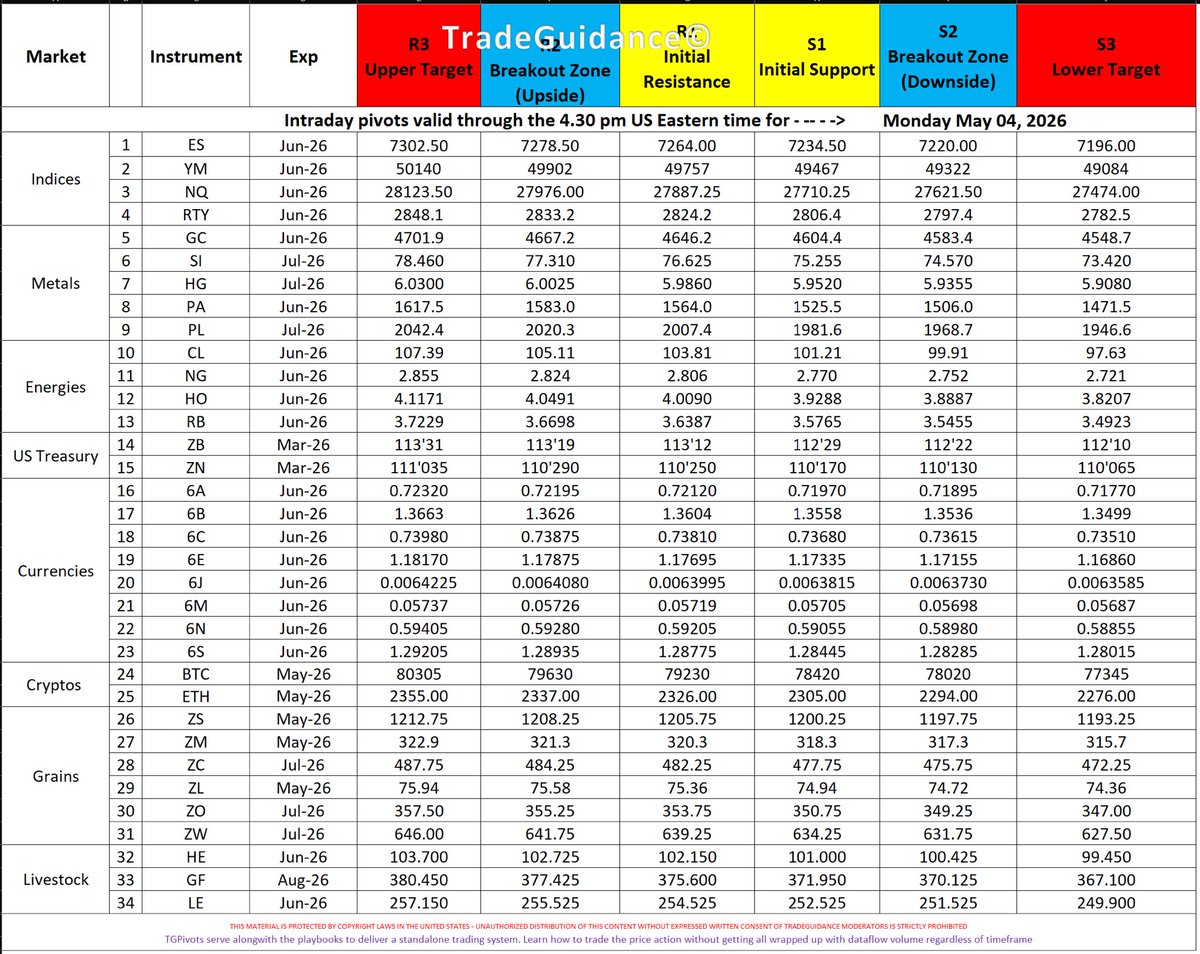The image size is (1200, 954).
Task: Click GF R3 value 380.450
Action: click(421, 882)
